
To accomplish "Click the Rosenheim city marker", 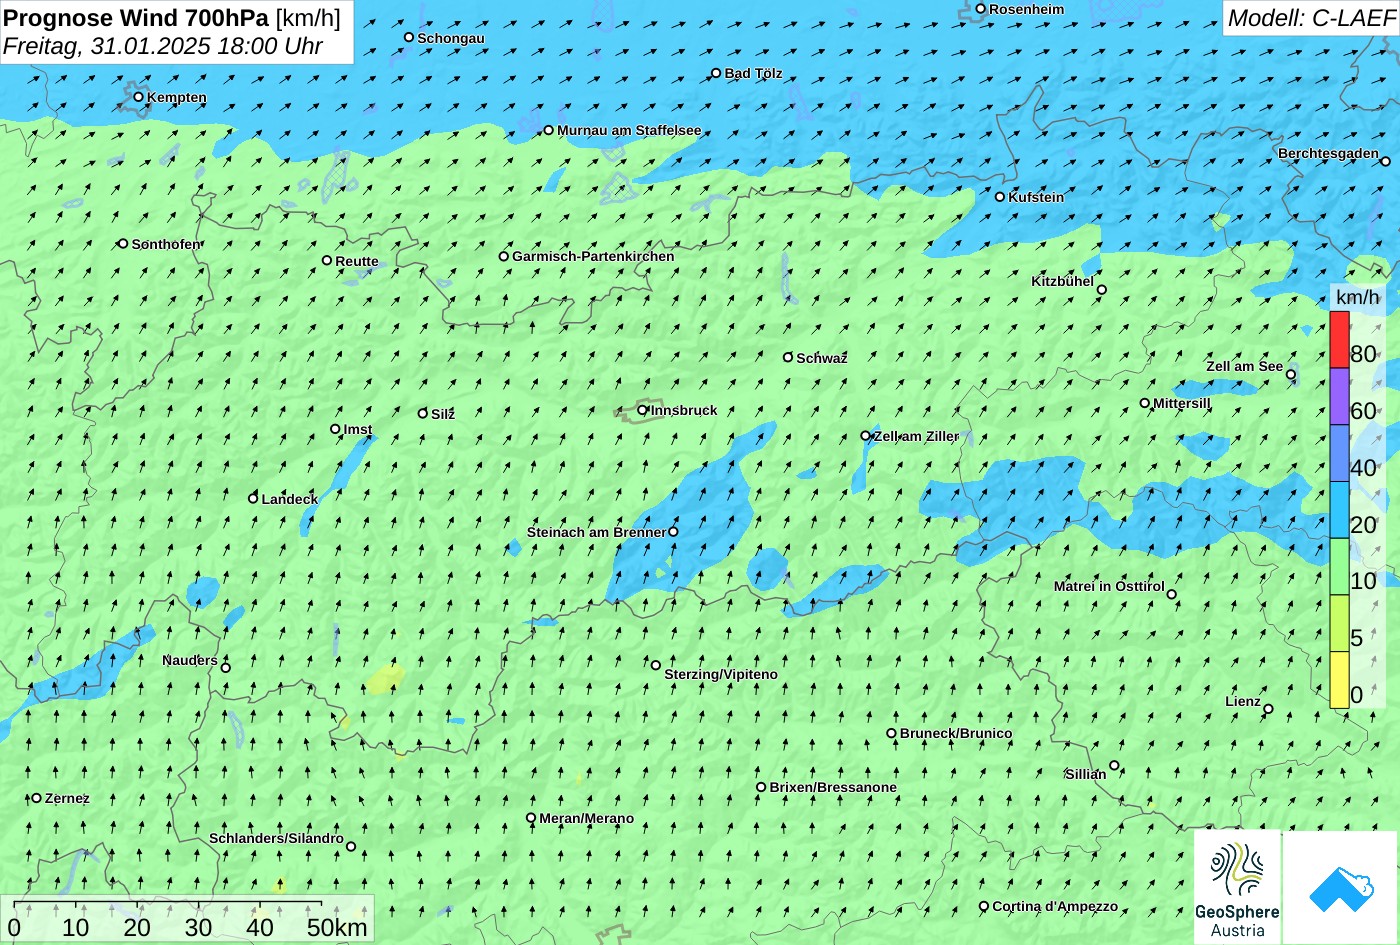I will click(x=981, y=9).
